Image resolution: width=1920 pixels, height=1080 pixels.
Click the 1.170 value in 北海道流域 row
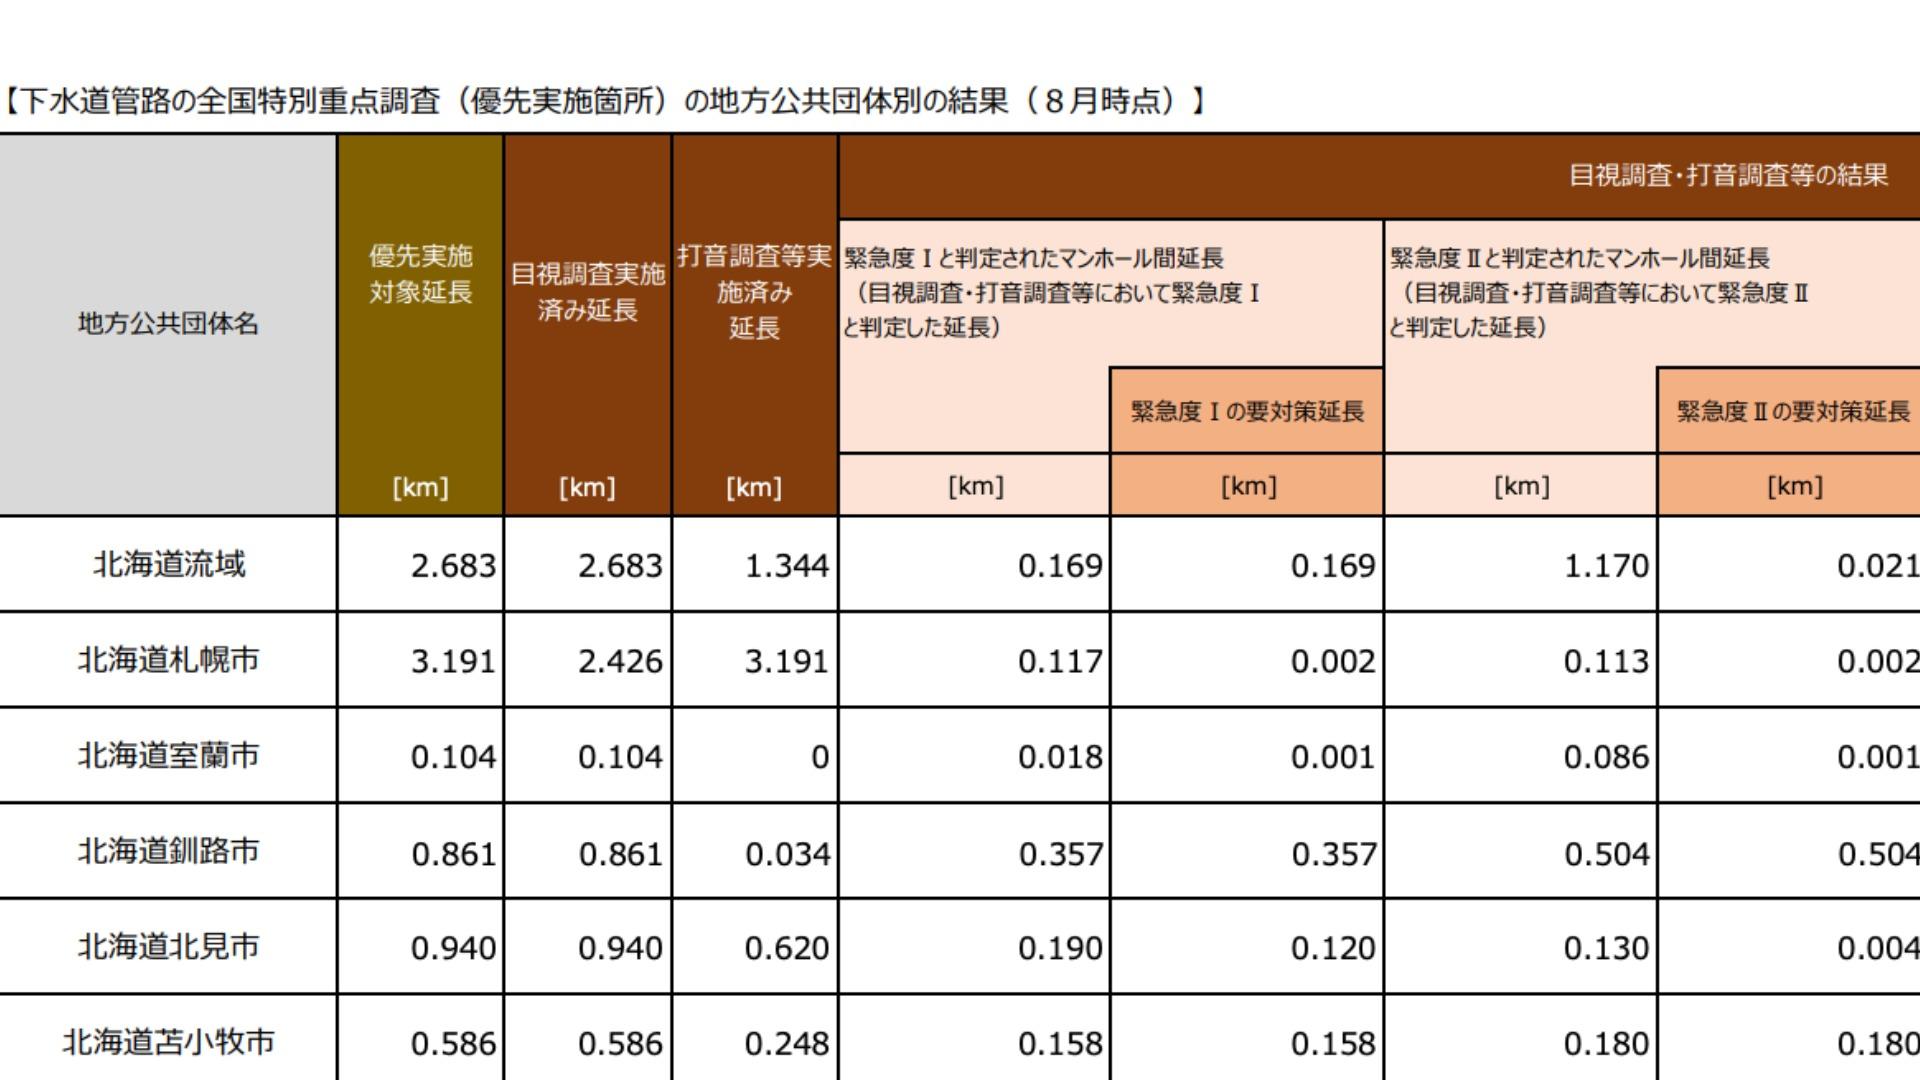click(x=1605, y=566)
